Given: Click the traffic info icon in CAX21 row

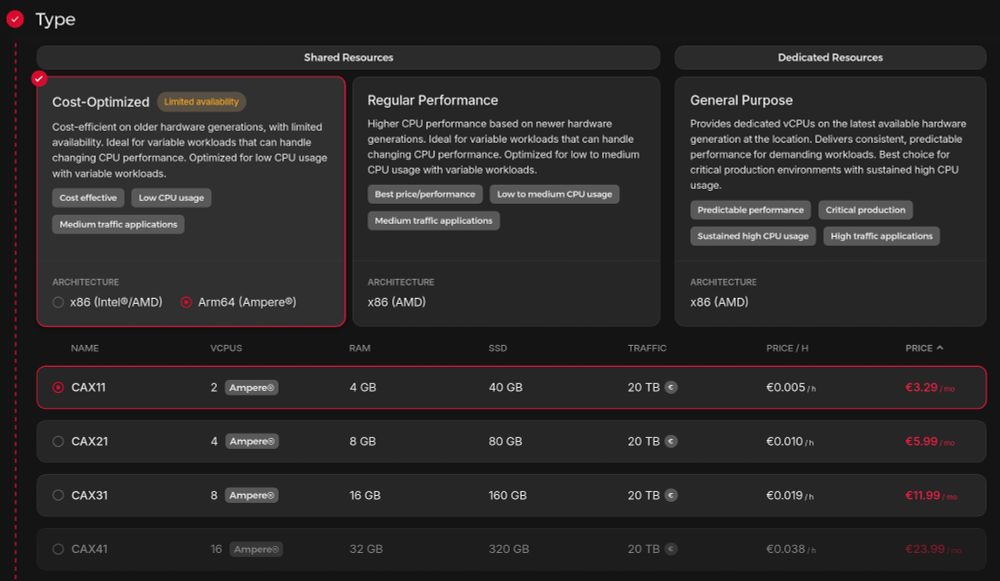Looking at the screenshot, I should tap(671, 441).
